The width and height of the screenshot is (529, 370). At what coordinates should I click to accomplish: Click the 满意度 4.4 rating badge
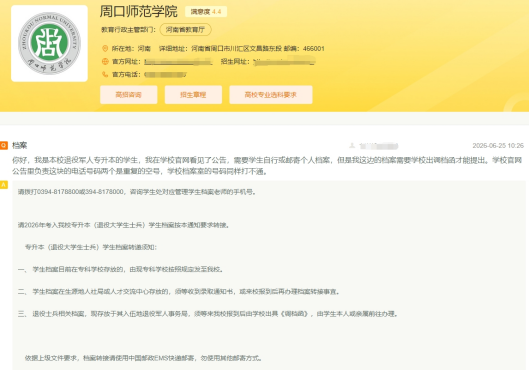click(x=206, y=12)
